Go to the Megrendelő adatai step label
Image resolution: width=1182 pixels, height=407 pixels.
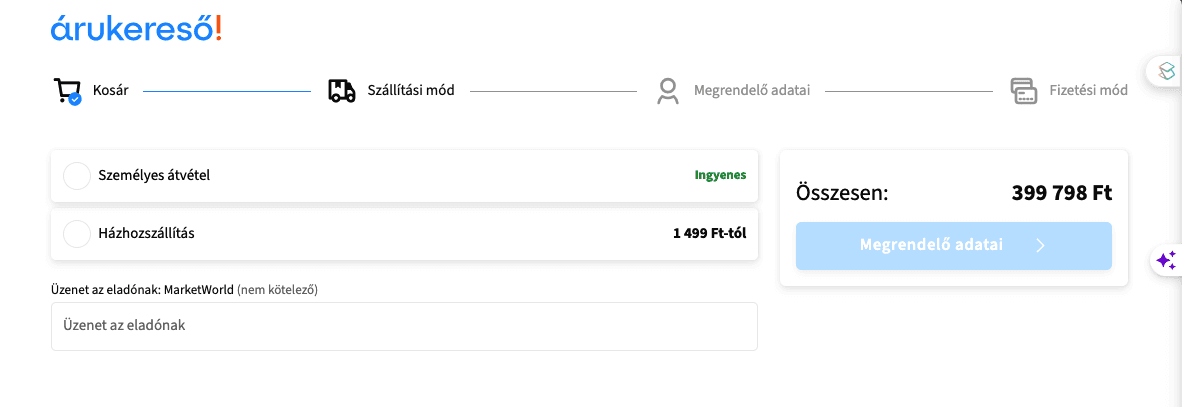(752, 90)
